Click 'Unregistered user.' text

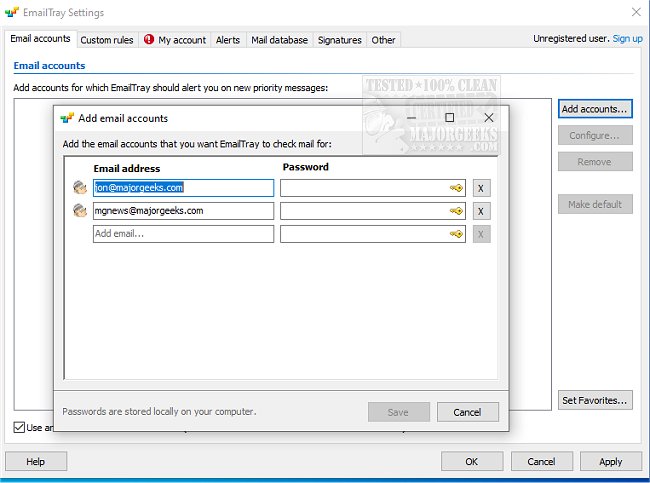coord(571,39)
